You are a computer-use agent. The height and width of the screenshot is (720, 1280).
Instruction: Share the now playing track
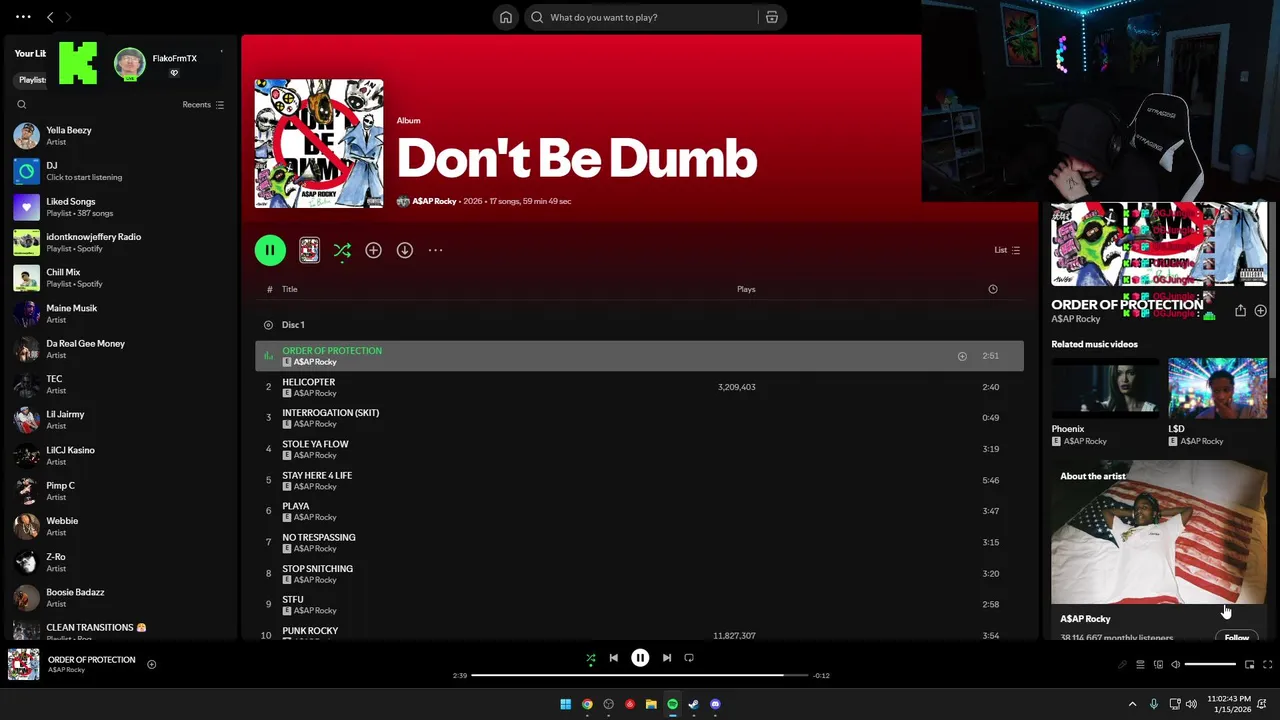click(1240, 311)
